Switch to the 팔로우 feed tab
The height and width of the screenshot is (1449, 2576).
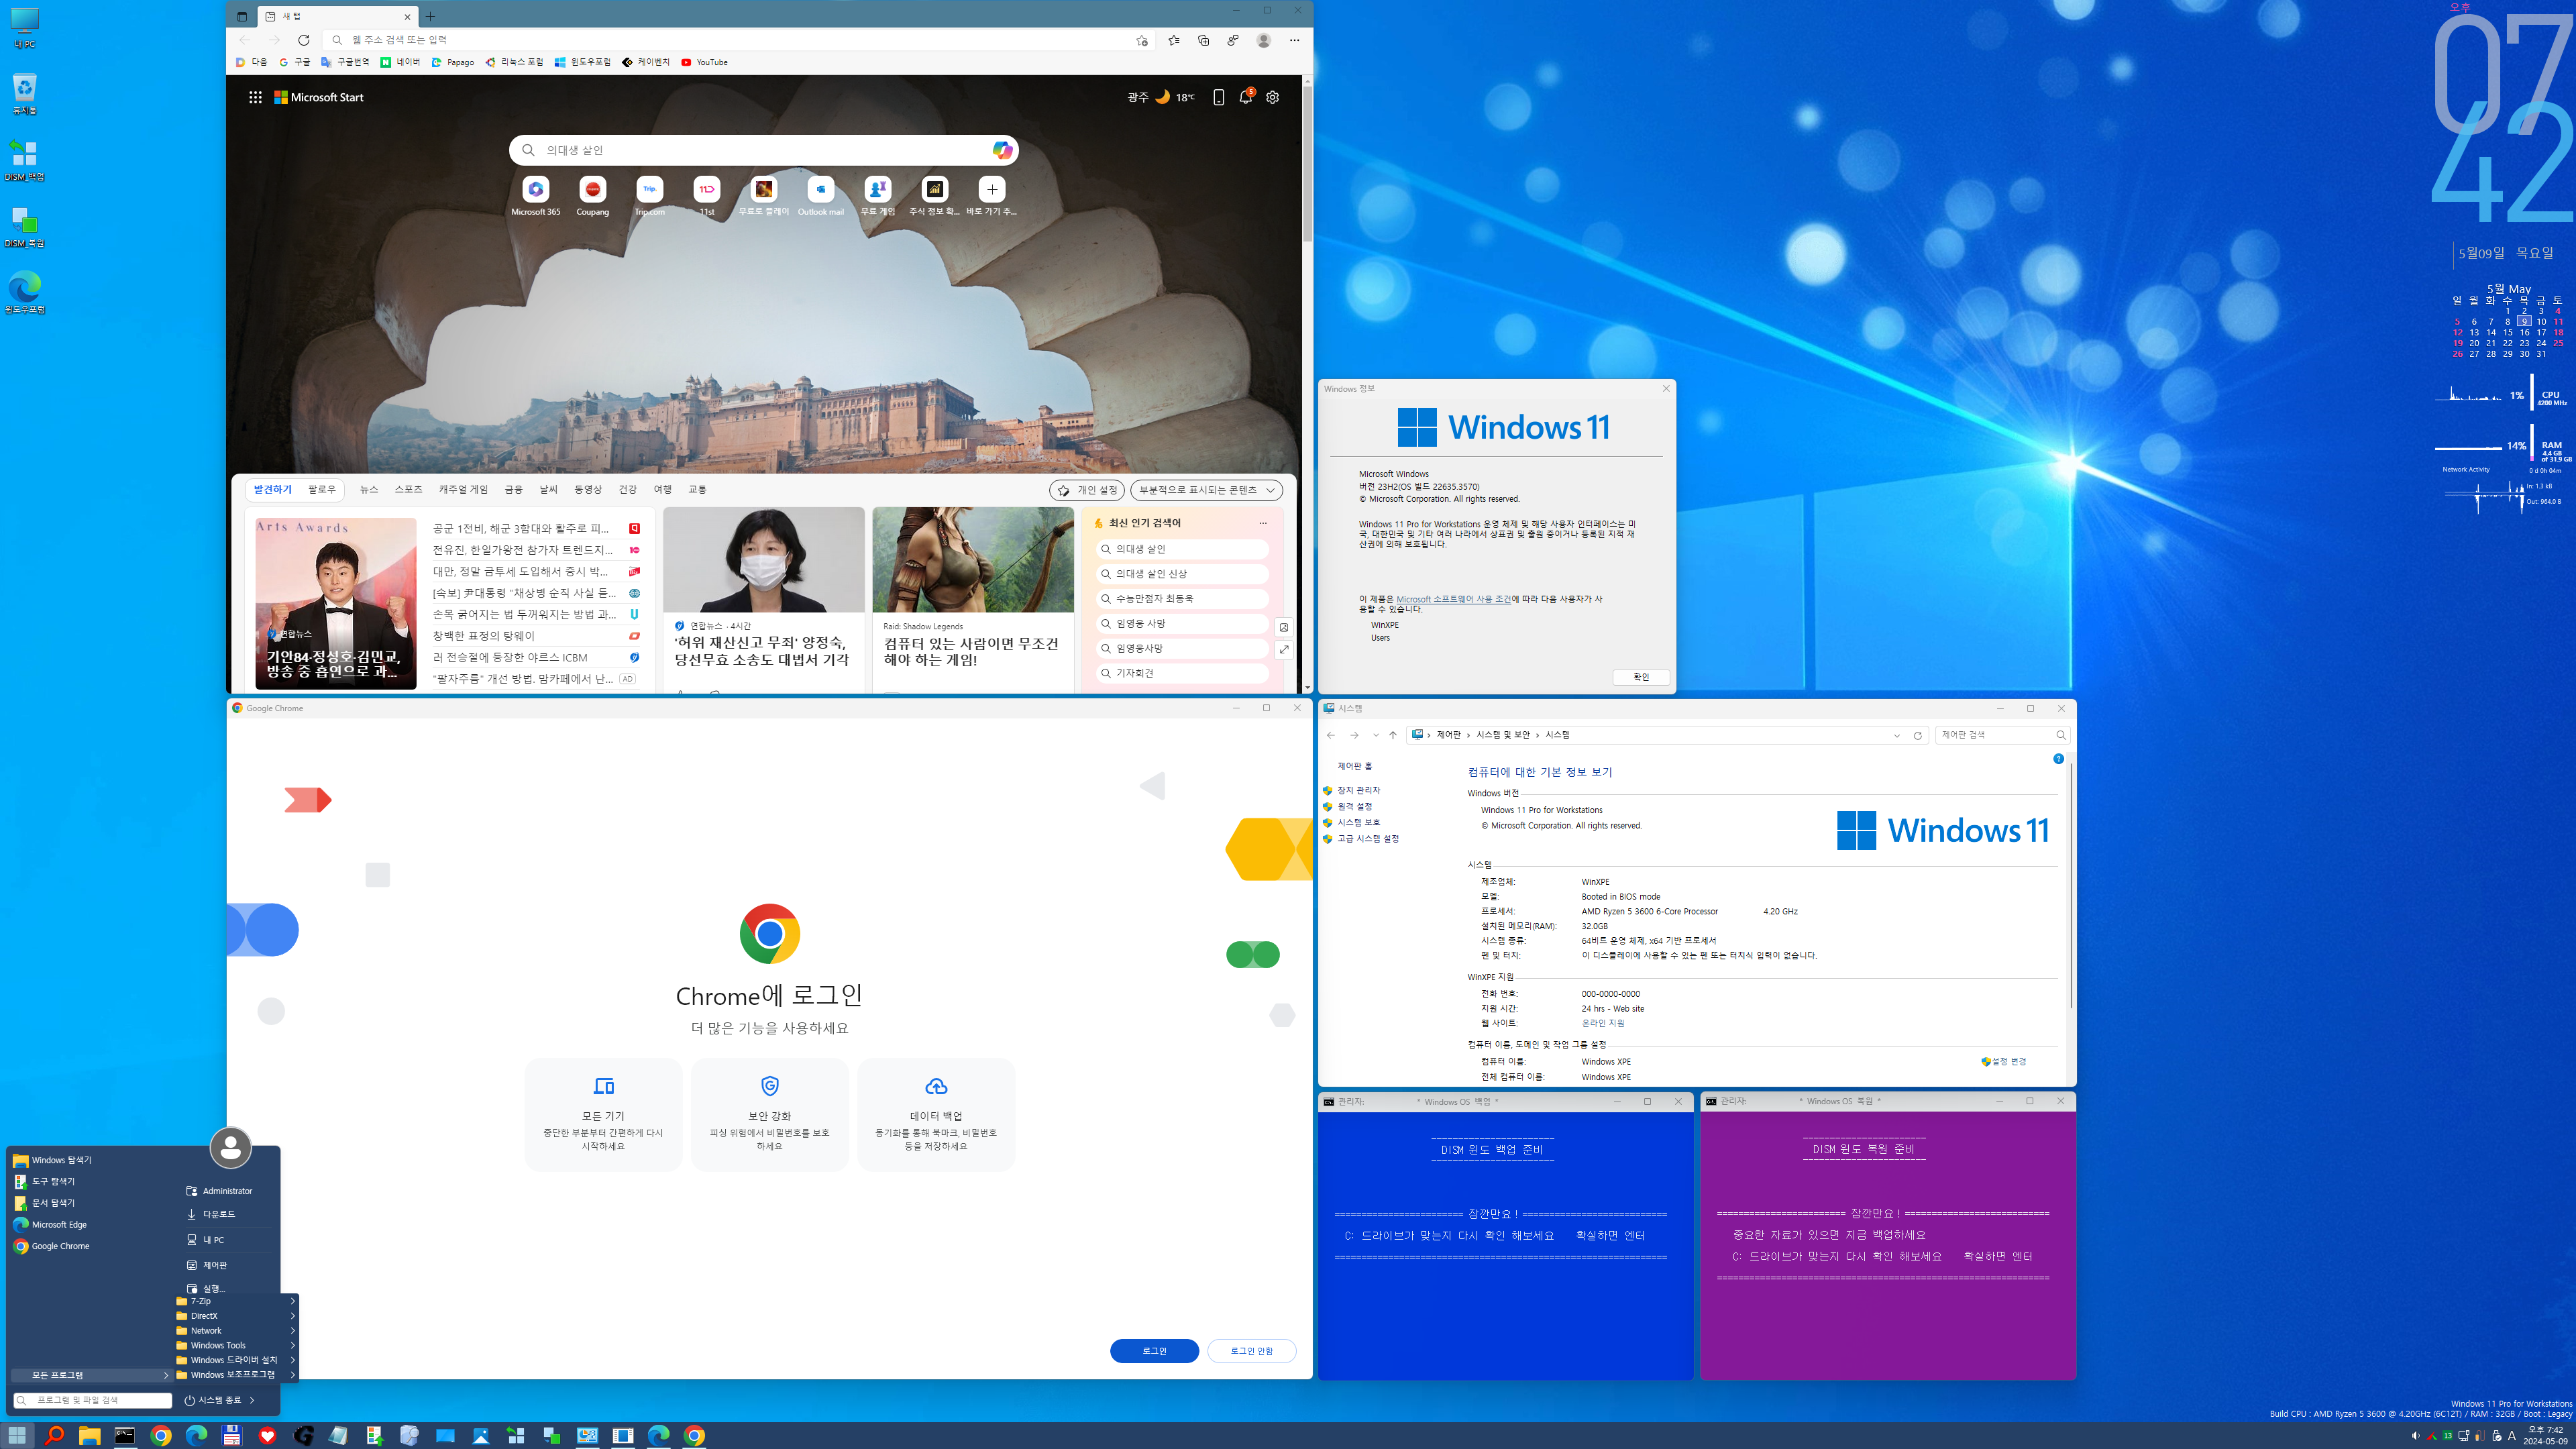coord(322,489)
